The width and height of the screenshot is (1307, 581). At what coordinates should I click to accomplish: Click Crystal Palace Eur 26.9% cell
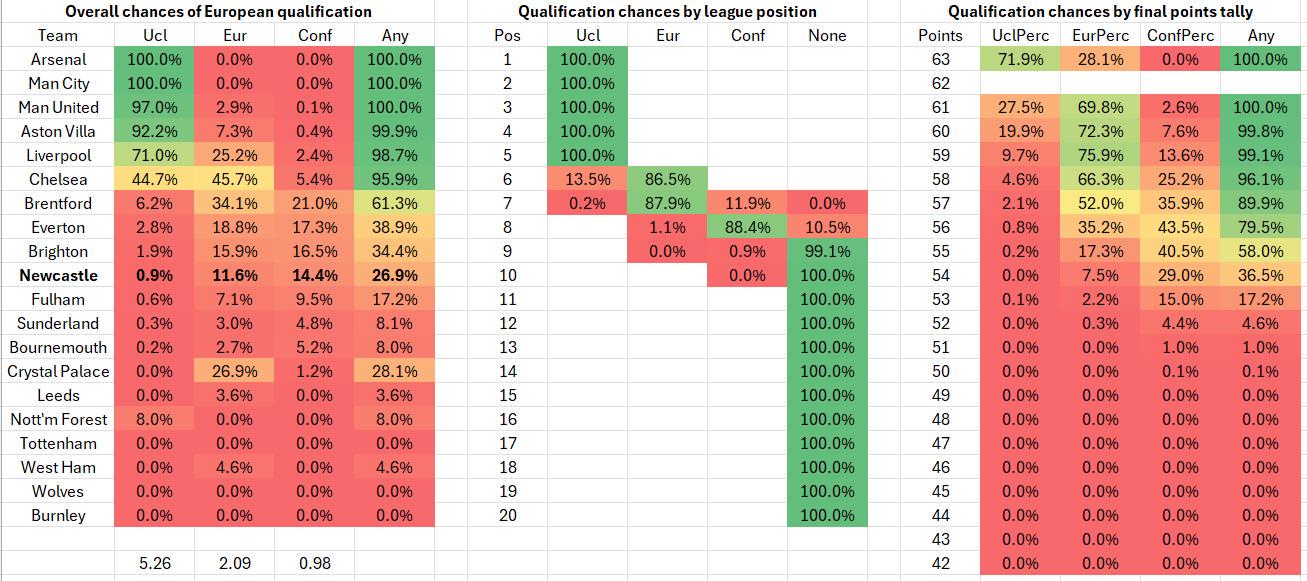pos(235,371)
